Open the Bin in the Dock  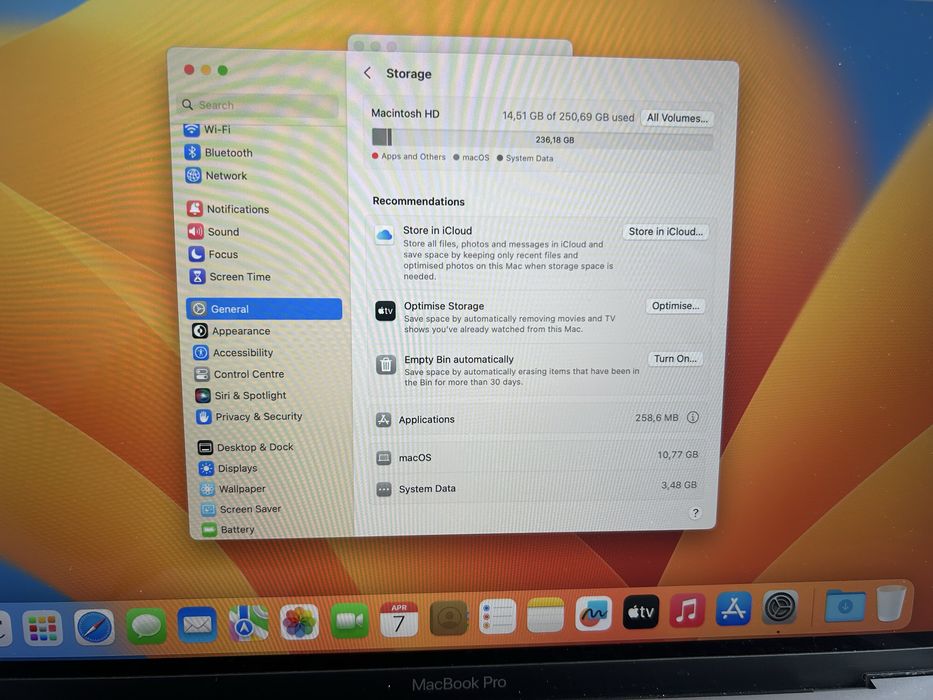pyautogui.click(x=891, y=603)
